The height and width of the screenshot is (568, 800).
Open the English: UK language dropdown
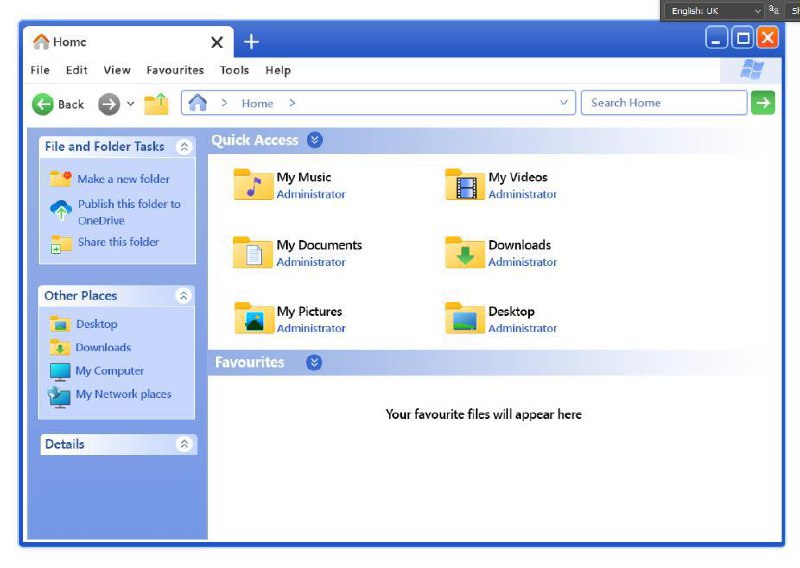714,11
